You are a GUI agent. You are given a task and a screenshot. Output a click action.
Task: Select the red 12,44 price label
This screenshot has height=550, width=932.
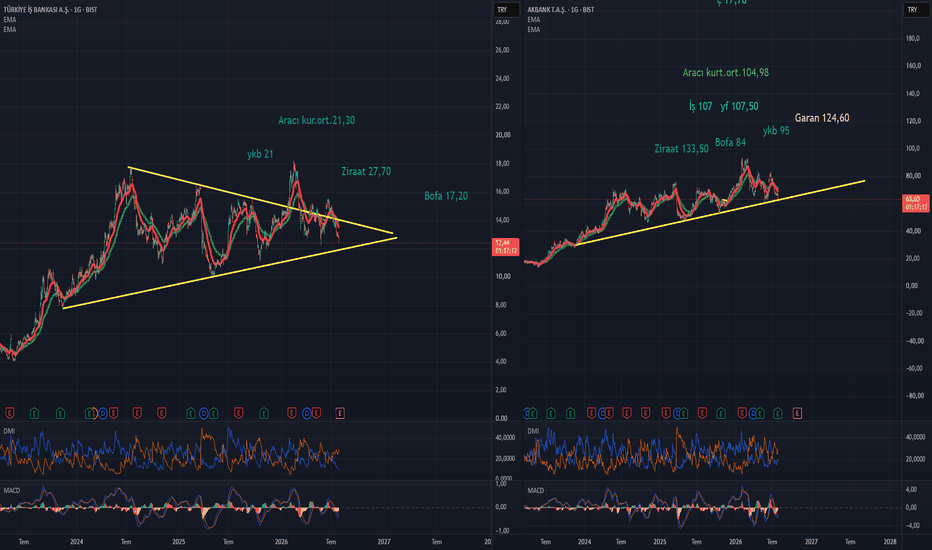(x=506, y=247)
